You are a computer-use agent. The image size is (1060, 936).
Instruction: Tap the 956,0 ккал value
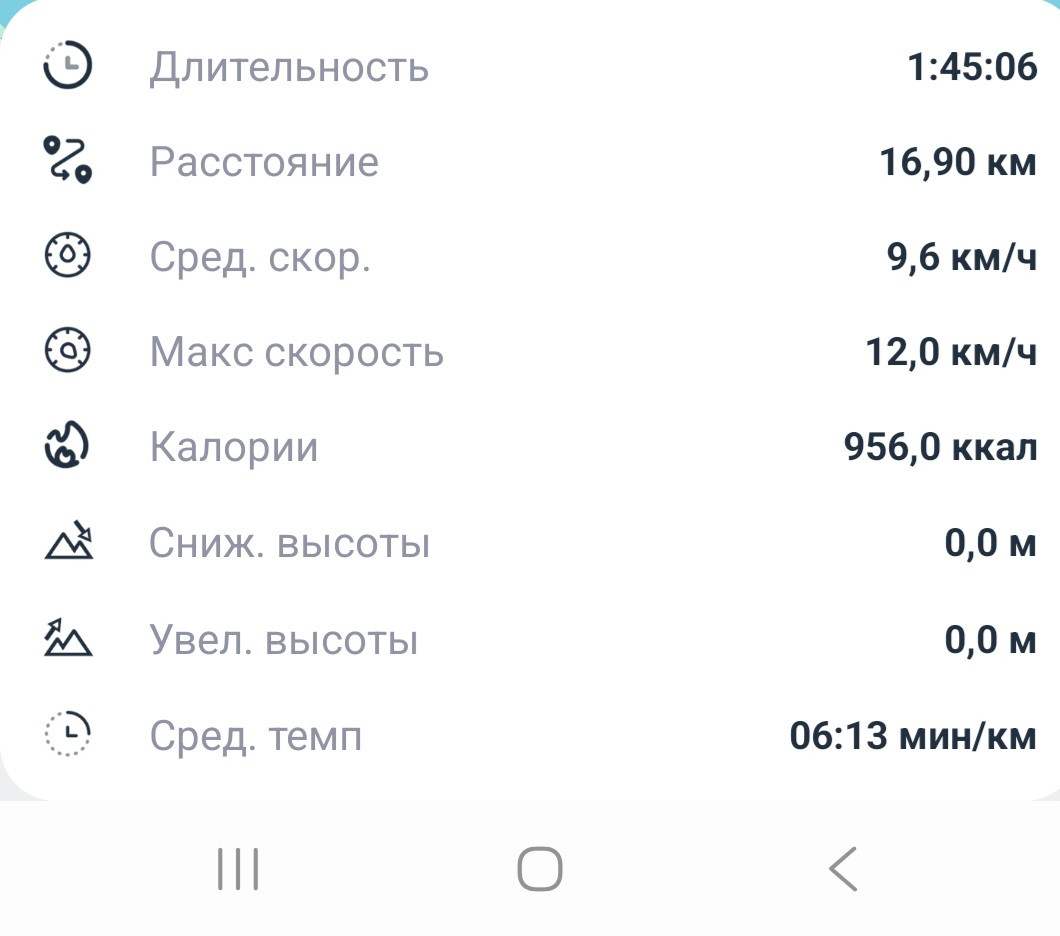click(940, 447)
